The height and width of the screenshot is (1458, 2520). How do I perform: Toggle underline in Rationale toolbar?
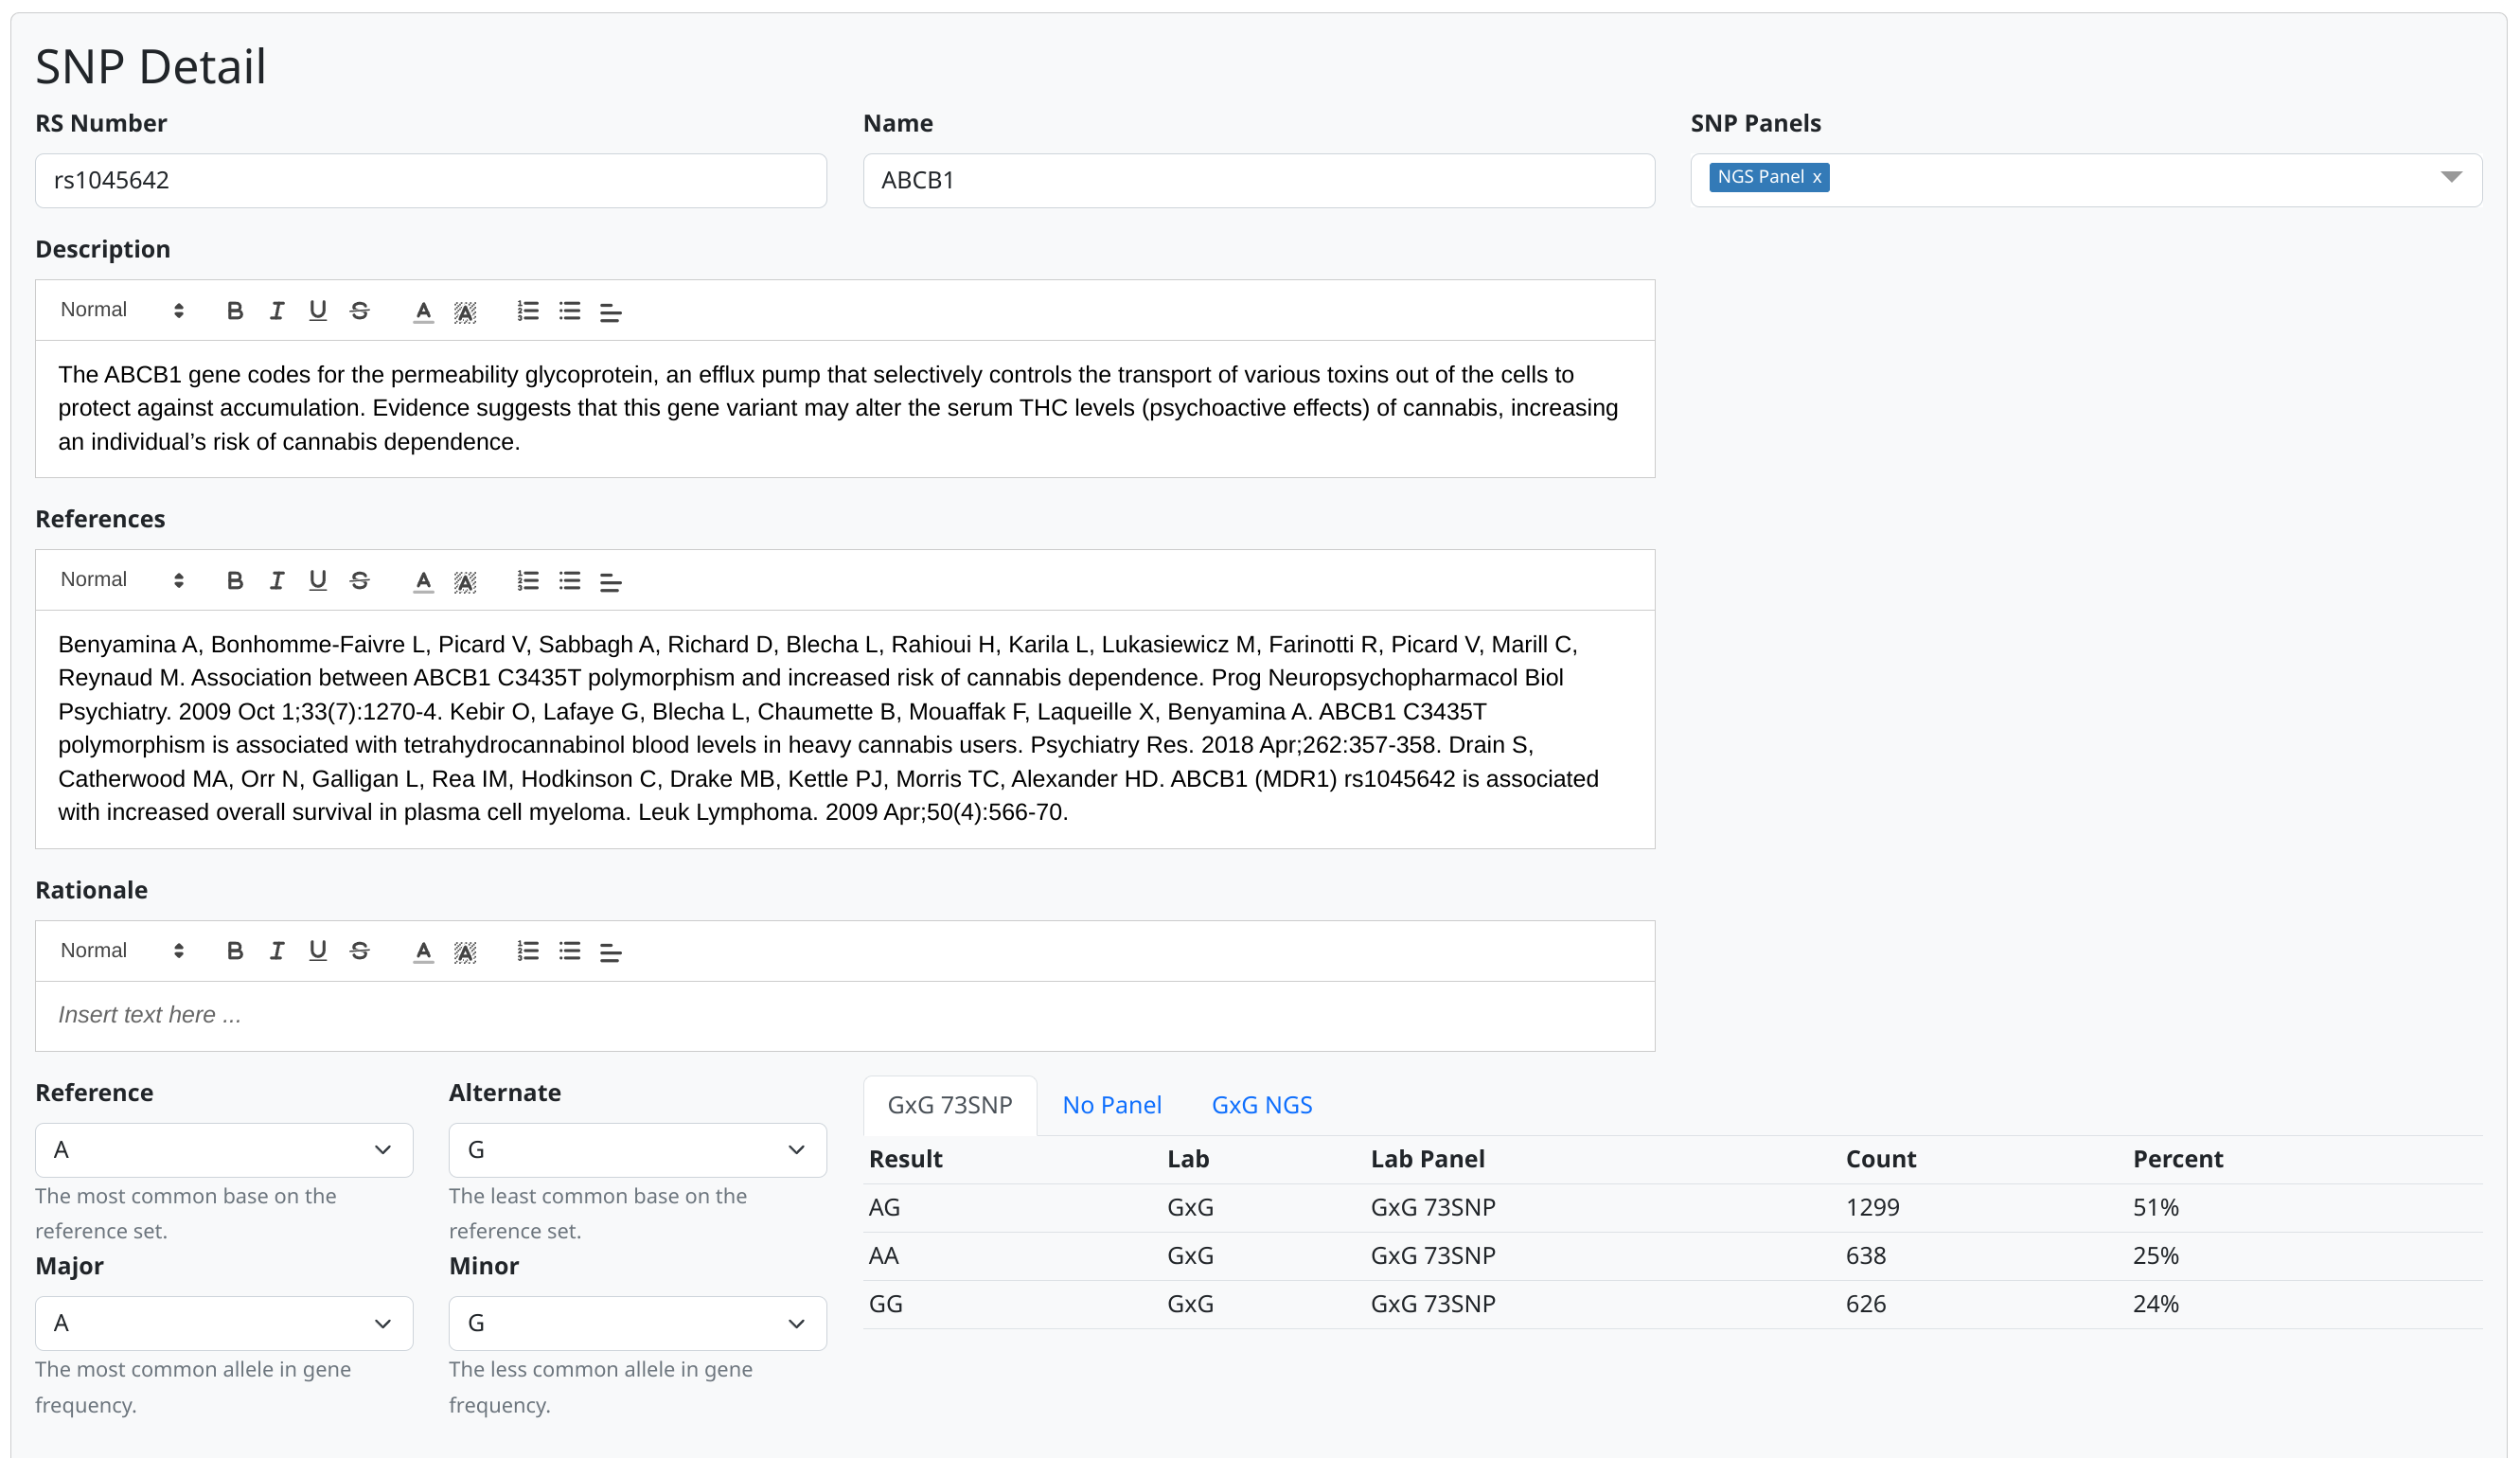[x=318, y=952]
